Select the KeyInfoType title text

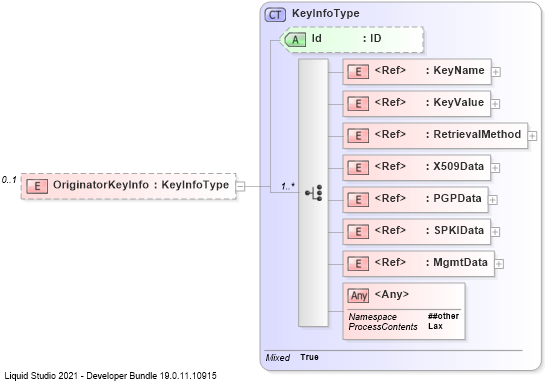coord(326,13)
